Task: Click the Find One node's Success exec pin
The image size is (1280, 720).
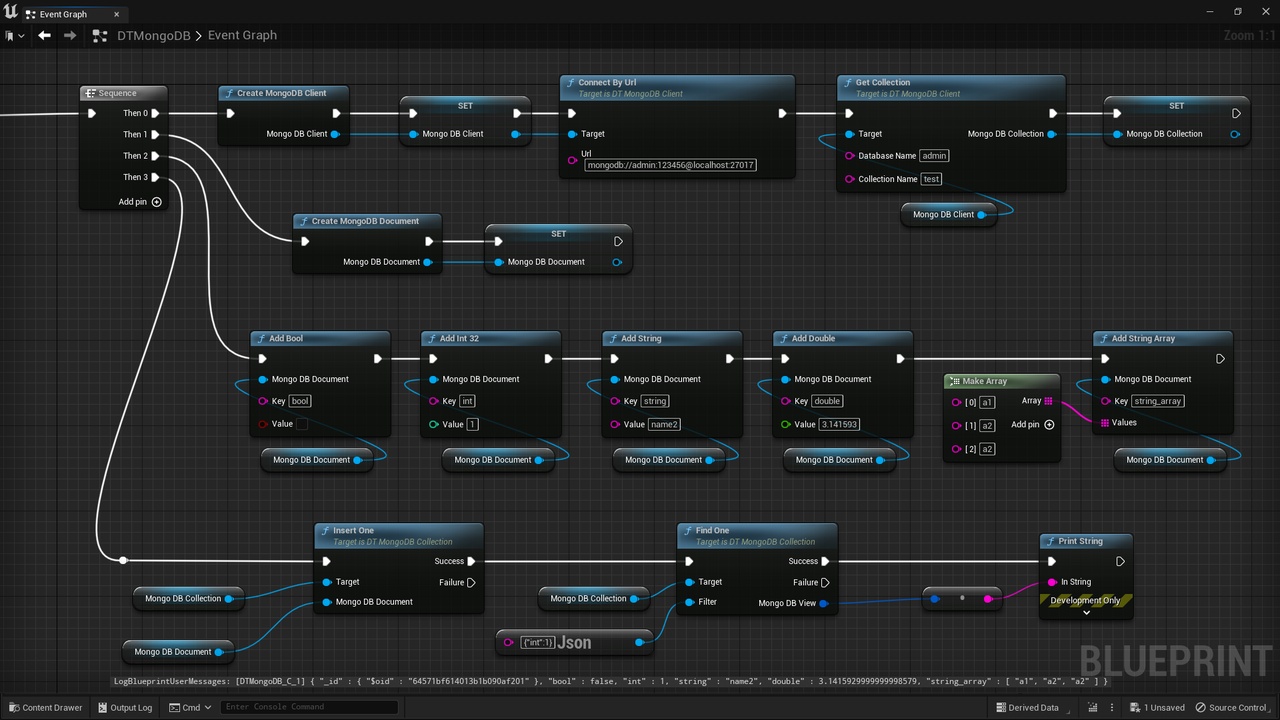Action: point(825,561)
